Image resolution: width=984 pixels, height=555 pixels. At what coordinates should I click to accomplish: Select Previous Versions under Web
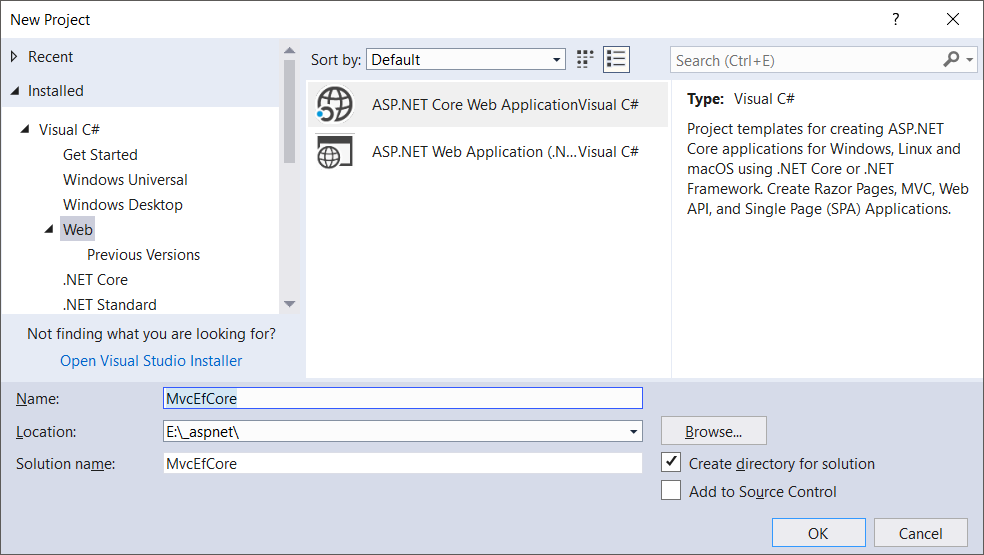pos(143,255)
